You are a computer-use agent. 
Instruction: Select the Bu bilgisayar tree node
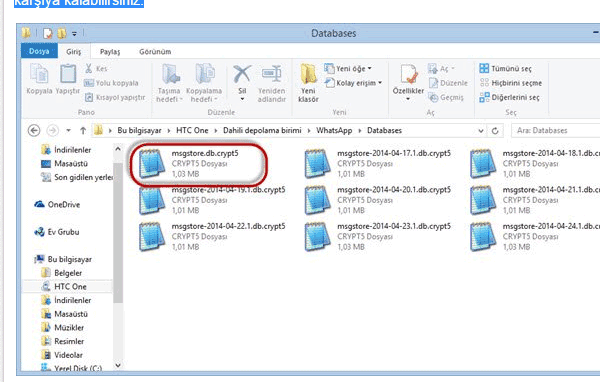coord(63,259)
